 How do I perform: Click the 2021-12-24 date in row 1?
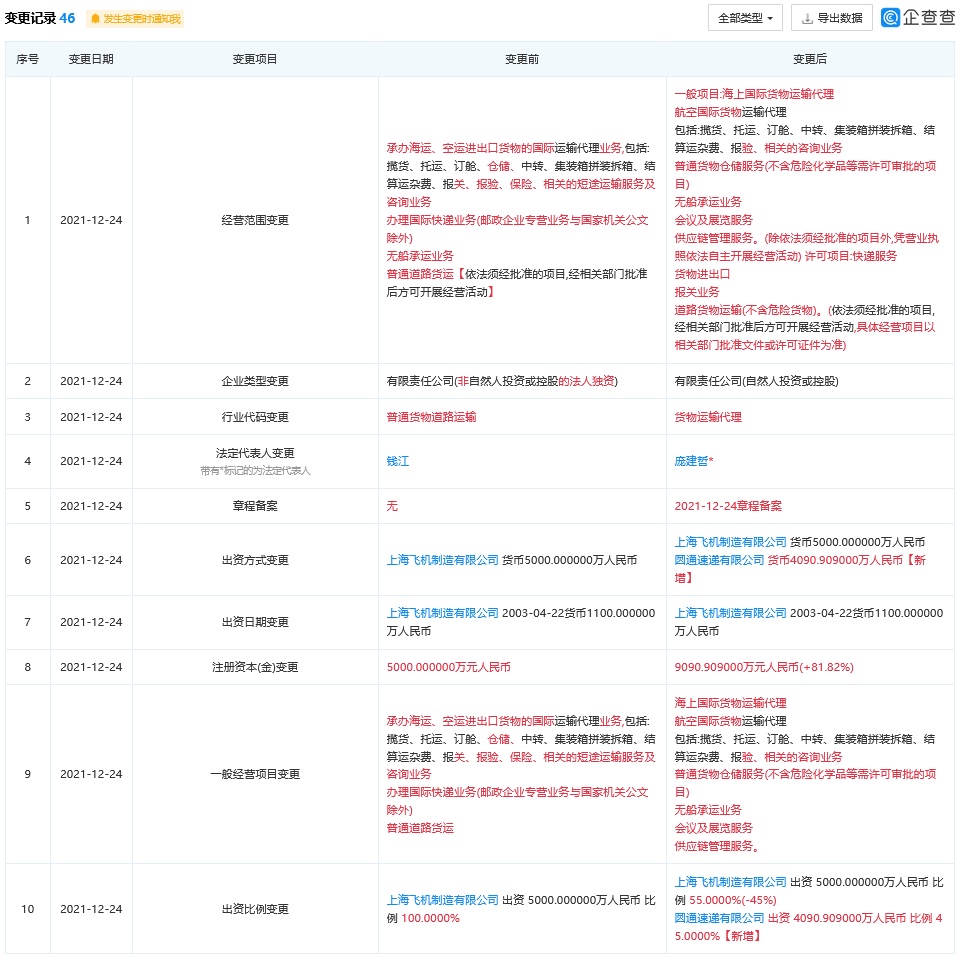[91, 220]
